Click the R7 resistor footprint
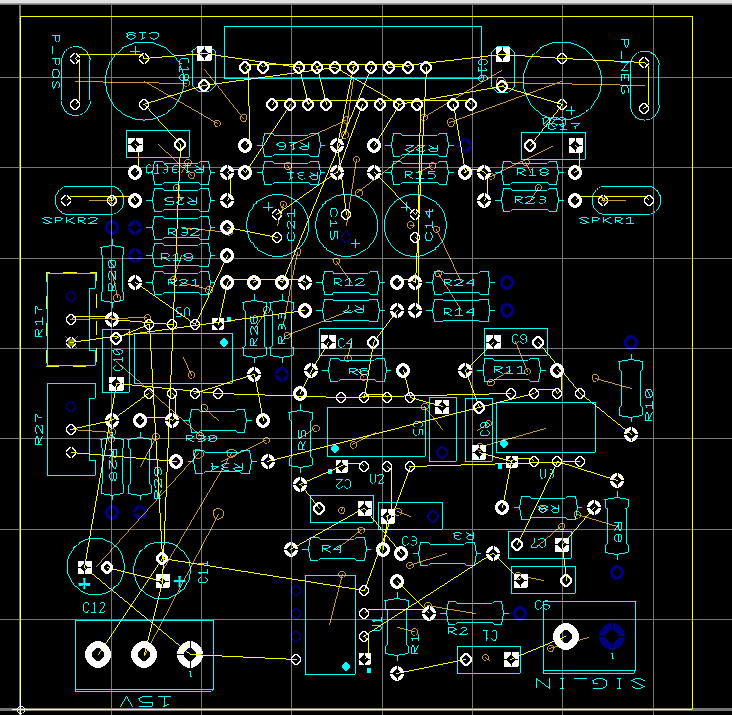Image resolution: width=732 pixels, height=715 pixels. click(x=351, y=310)
